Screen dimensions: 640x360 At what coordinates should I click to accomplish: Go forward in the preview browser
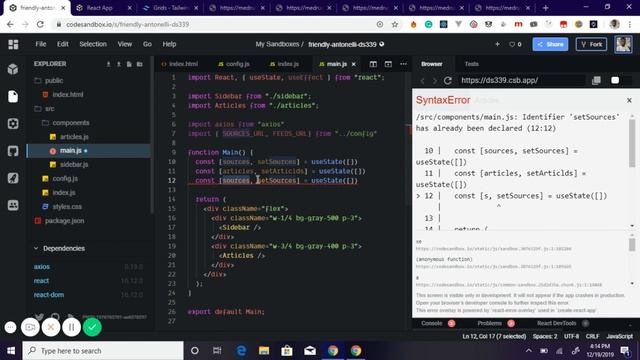pyautogui.click(x=434, y=80)
